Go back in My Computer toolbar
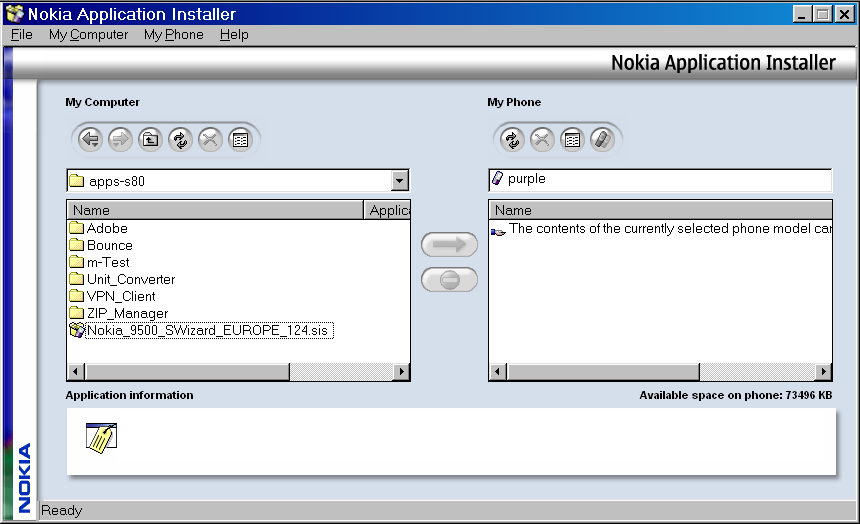The image size is (860, 524). [90, 139]
